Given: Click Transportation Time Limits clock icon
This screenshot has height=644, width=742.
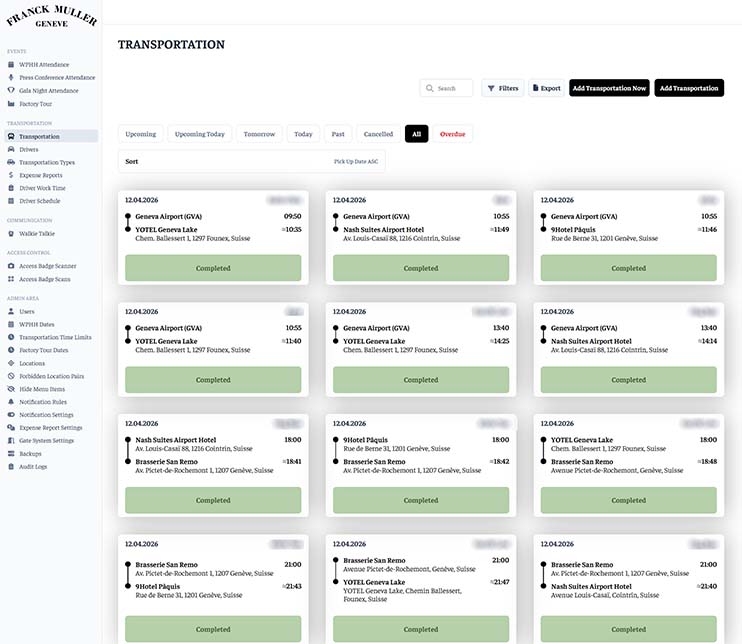Looking at the screenshot, I should (x=11, y=337).
